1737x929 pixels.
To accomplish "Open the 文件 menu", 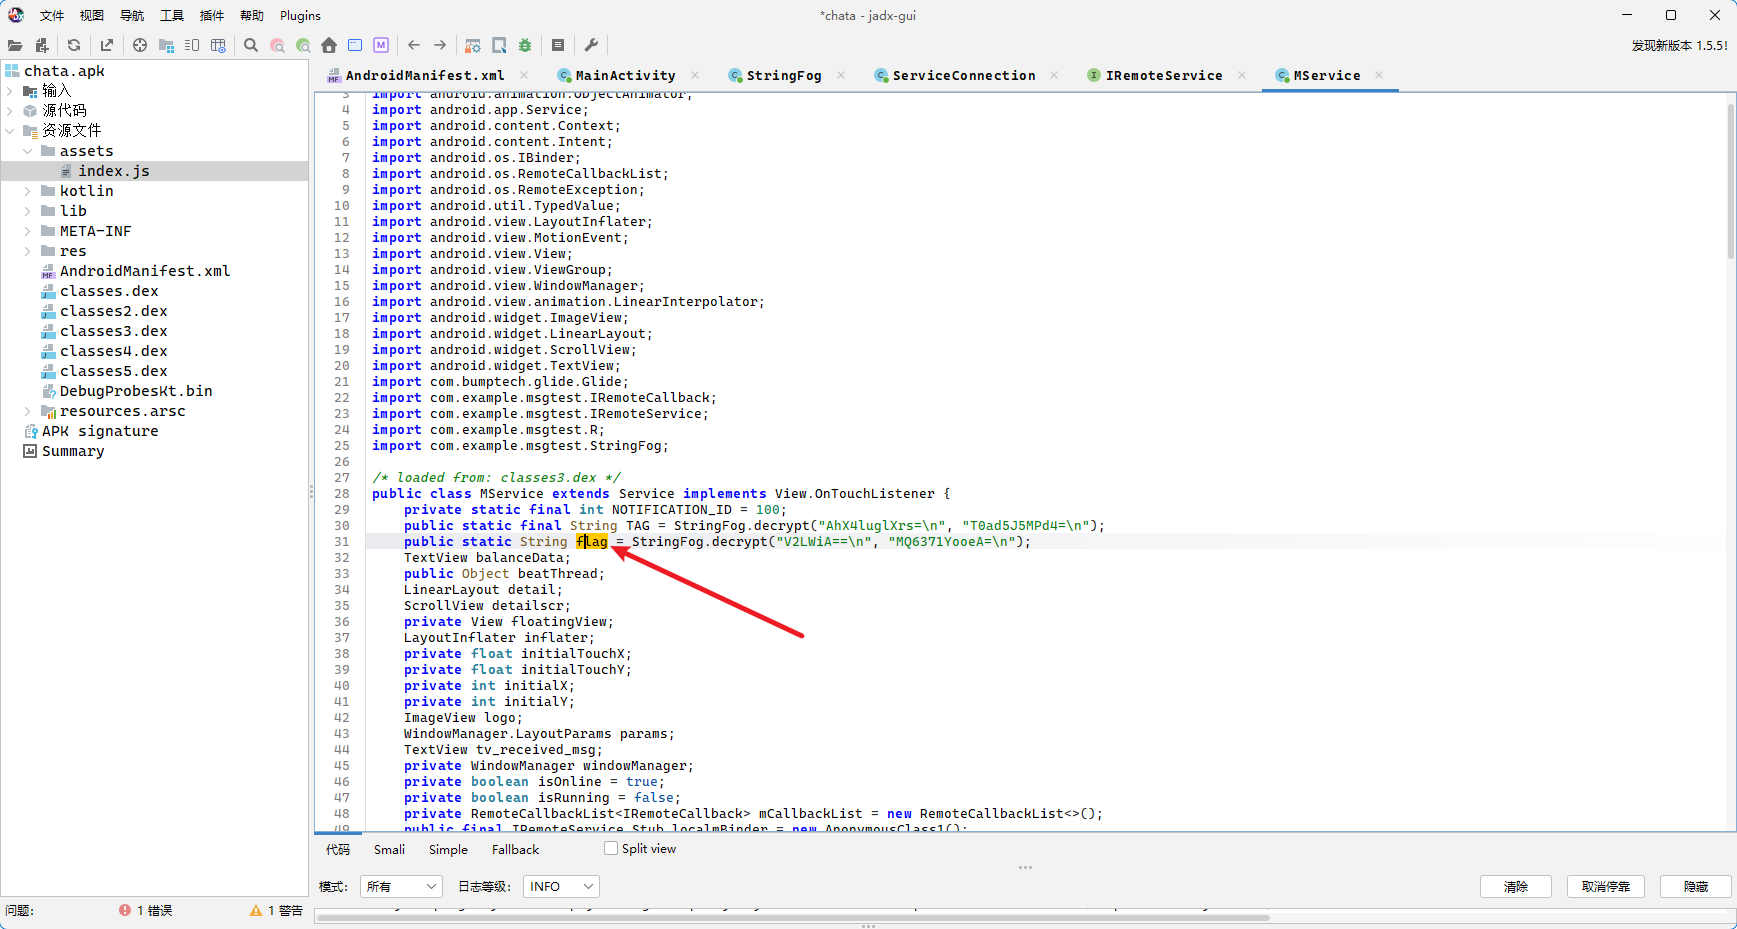I will [x=52, y=15].
